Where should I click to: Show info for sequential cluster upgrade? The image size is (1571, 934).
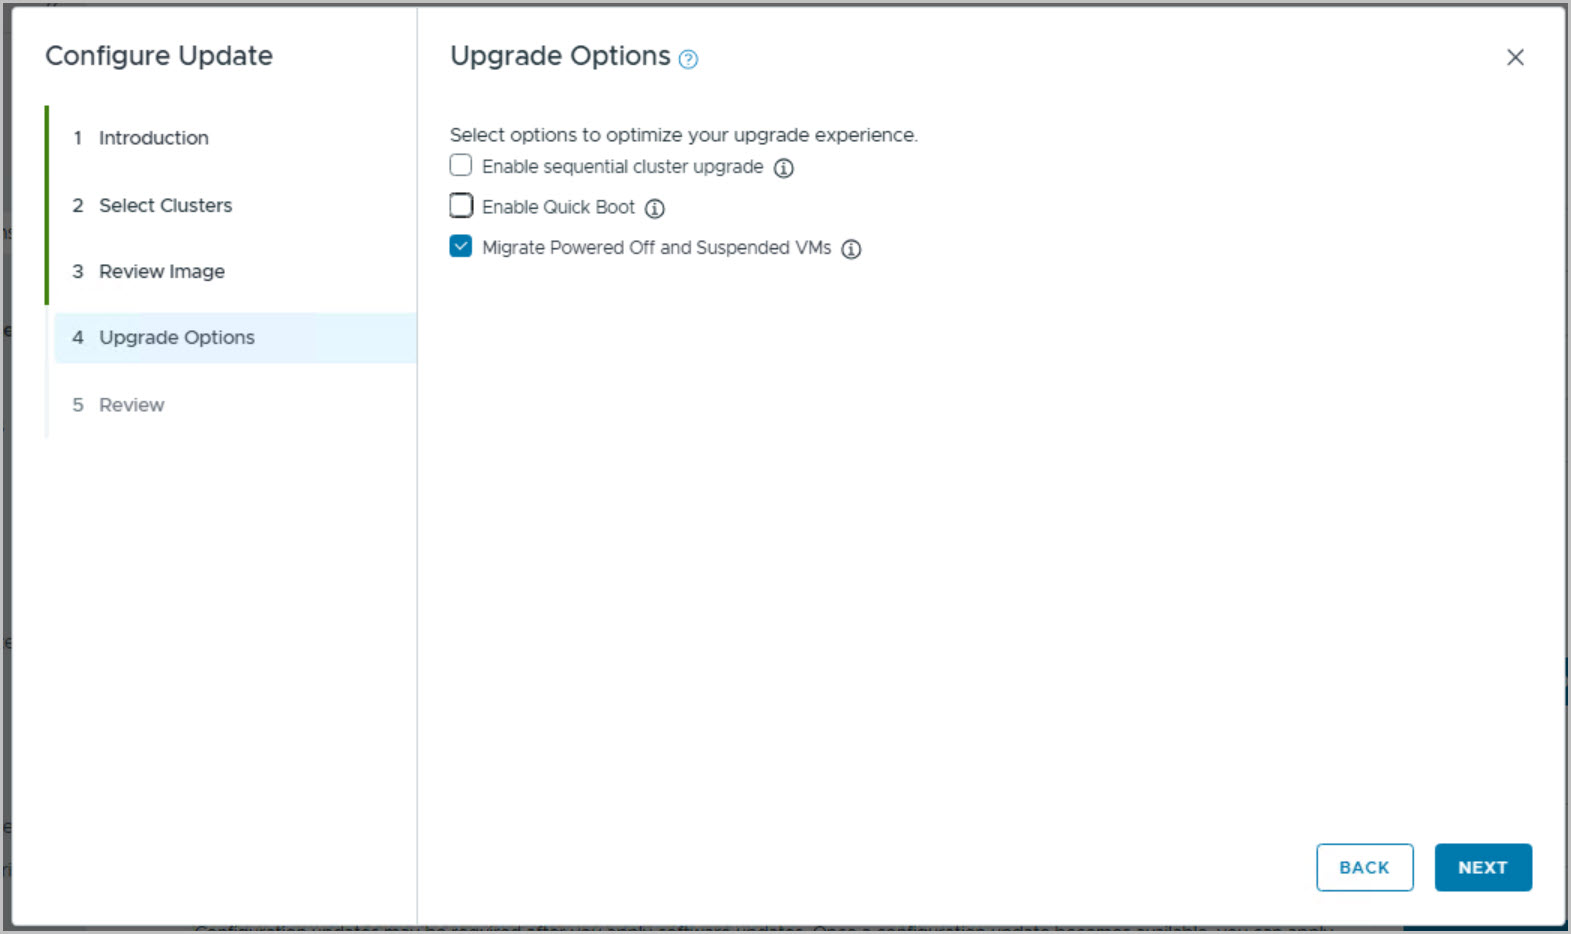[x=784, y=168]
